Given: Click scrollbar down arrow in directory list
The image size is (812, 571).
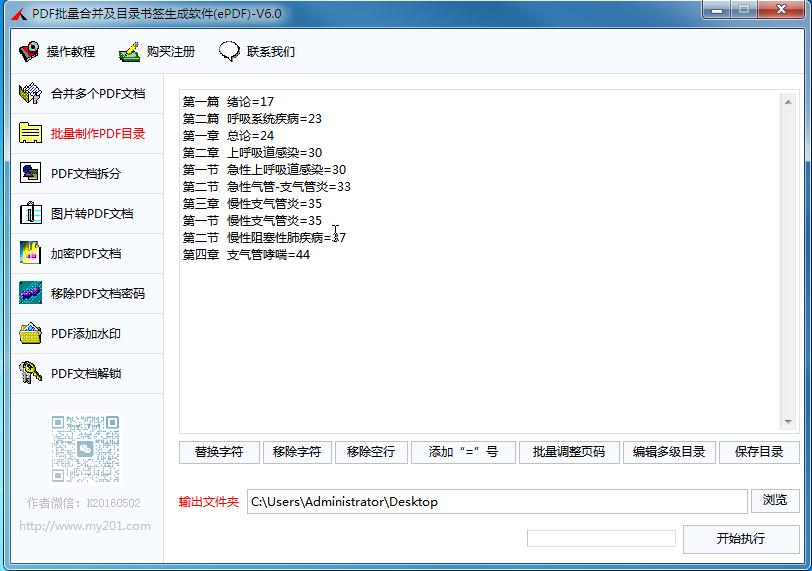Looking at the screenshot, I should point(788,421).
